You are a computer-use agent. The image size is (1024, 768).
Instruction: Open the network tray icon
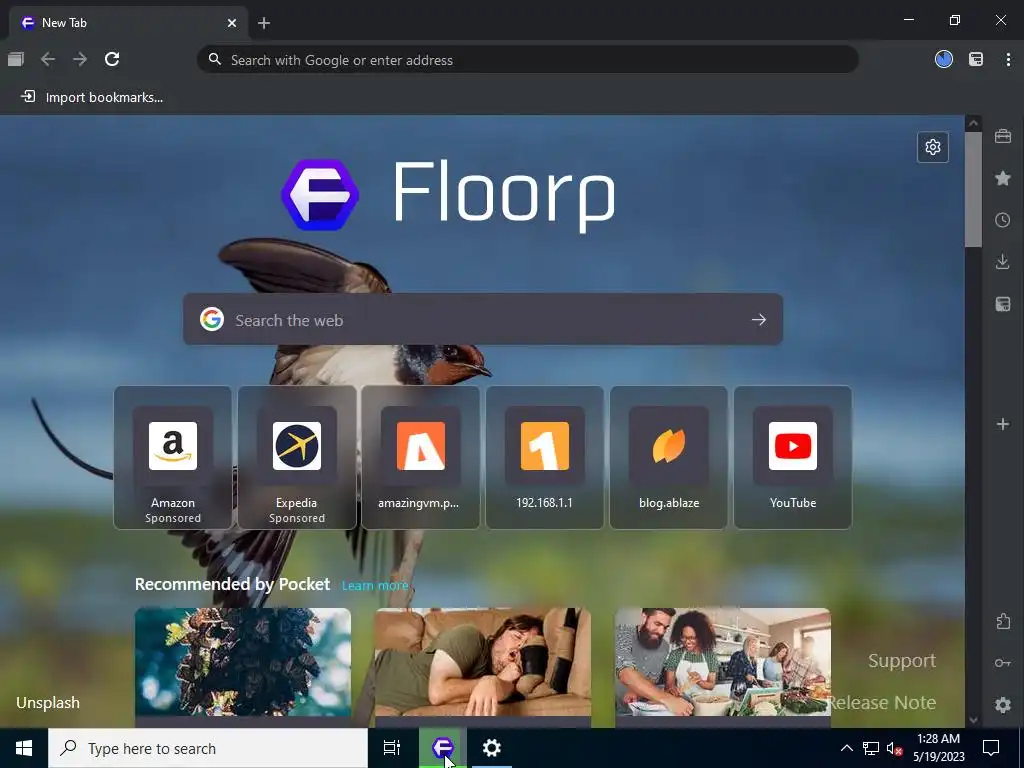871,748
